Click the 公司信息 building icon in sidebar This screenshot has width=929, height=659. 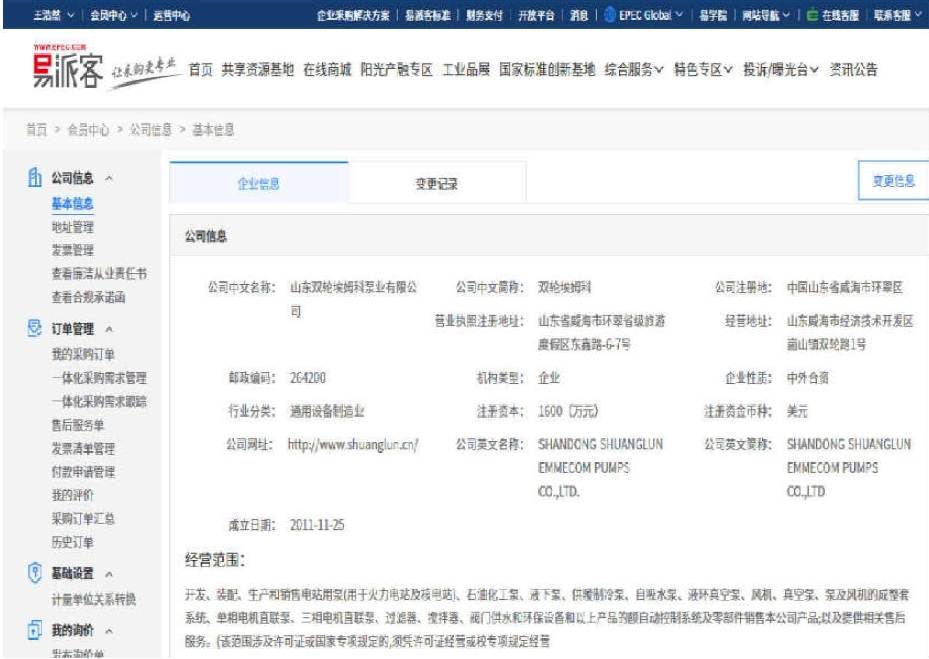click(35, 177)
